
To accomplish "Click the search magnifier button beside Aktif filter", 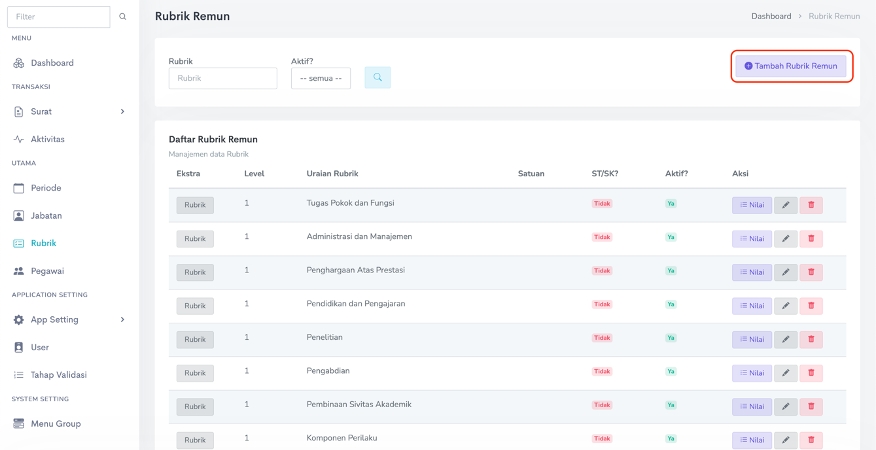I will (x=377, y=78).
